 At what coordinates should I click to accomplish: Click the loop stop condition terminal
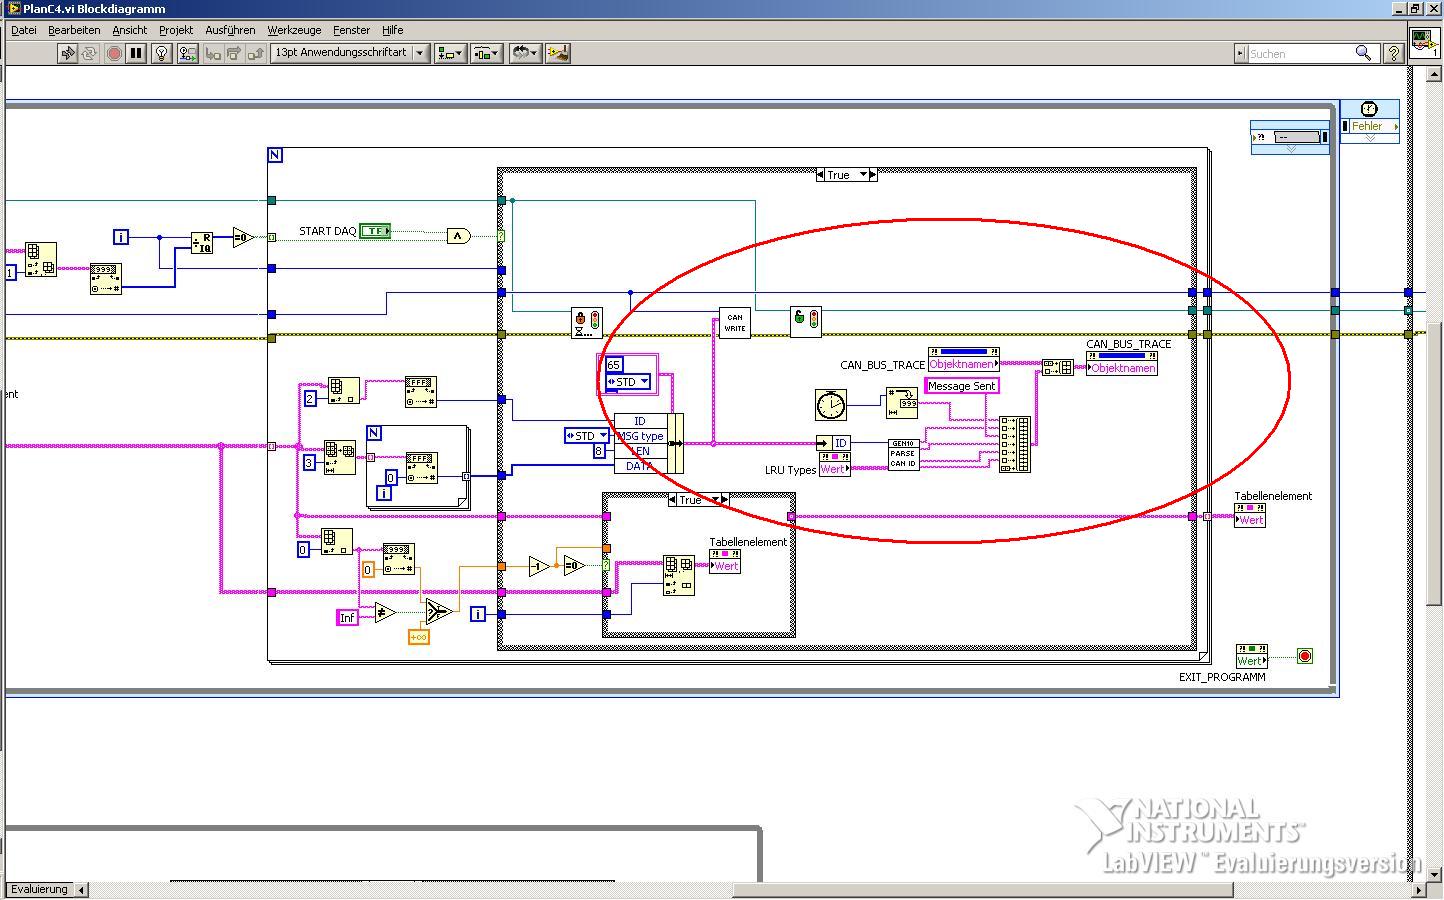(x=1305, y=656)
